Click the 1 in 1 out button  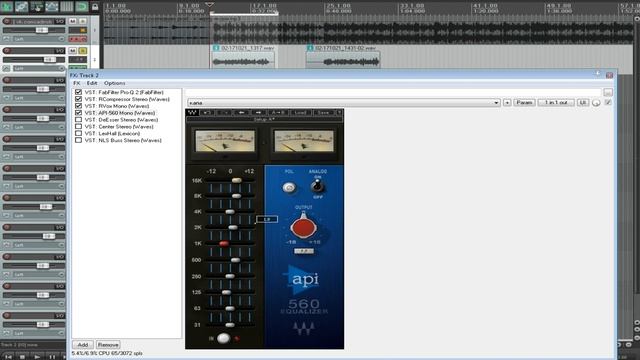(556, 102)
